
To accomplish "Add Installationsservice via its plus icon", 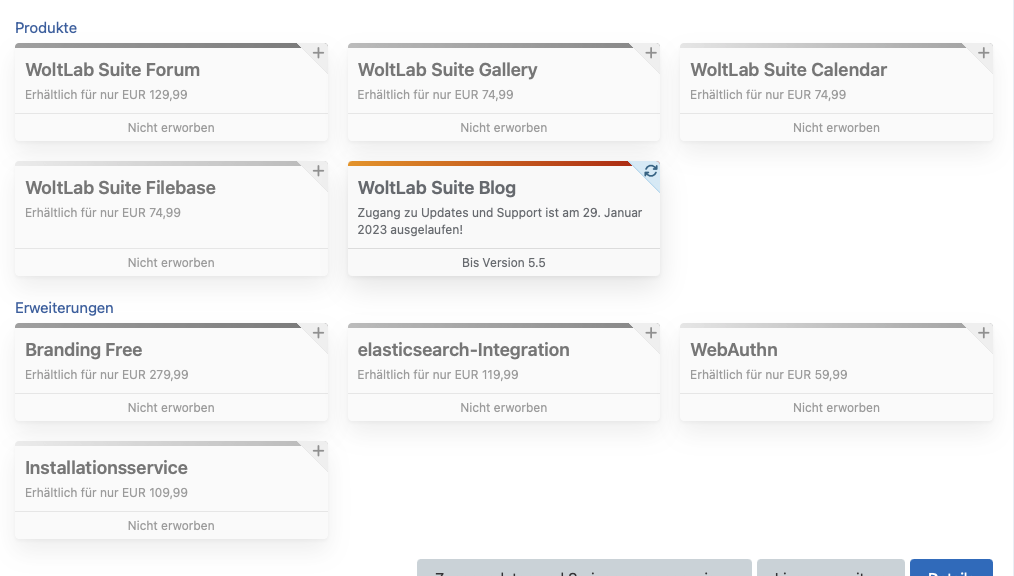I will tap(318, 451).
